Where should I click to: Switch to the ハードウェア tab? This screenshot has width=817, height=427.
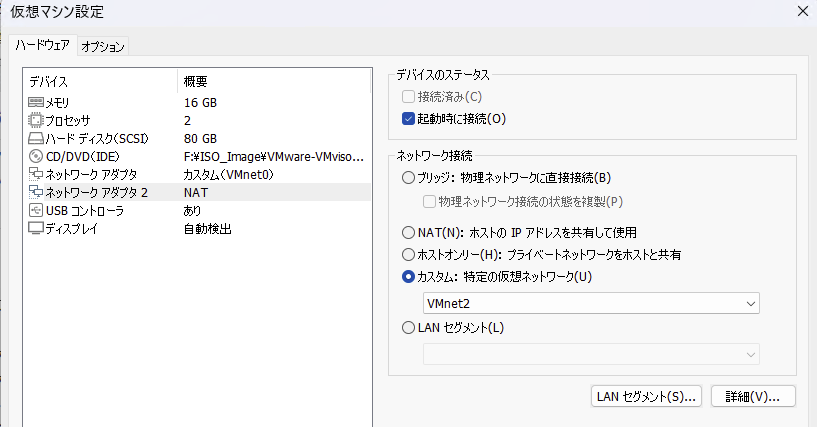tap(42, 45)
